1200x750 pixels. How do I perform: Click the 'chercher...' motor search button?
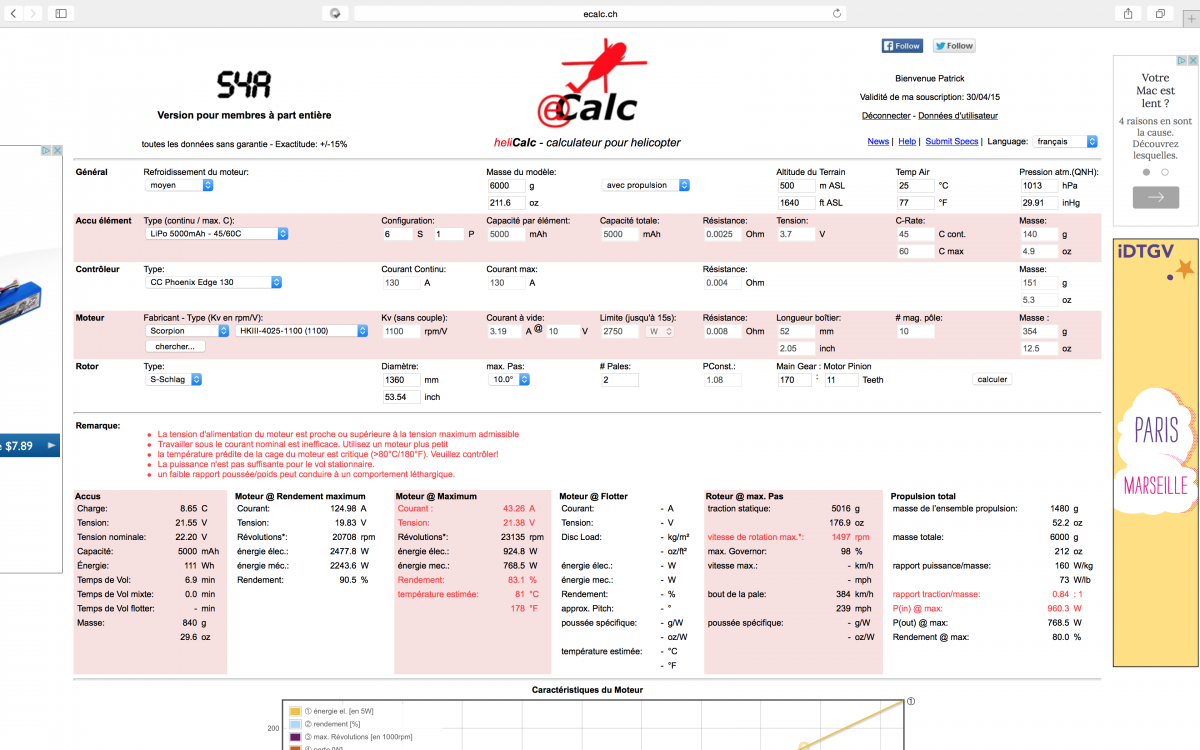[x=175, y=347]
